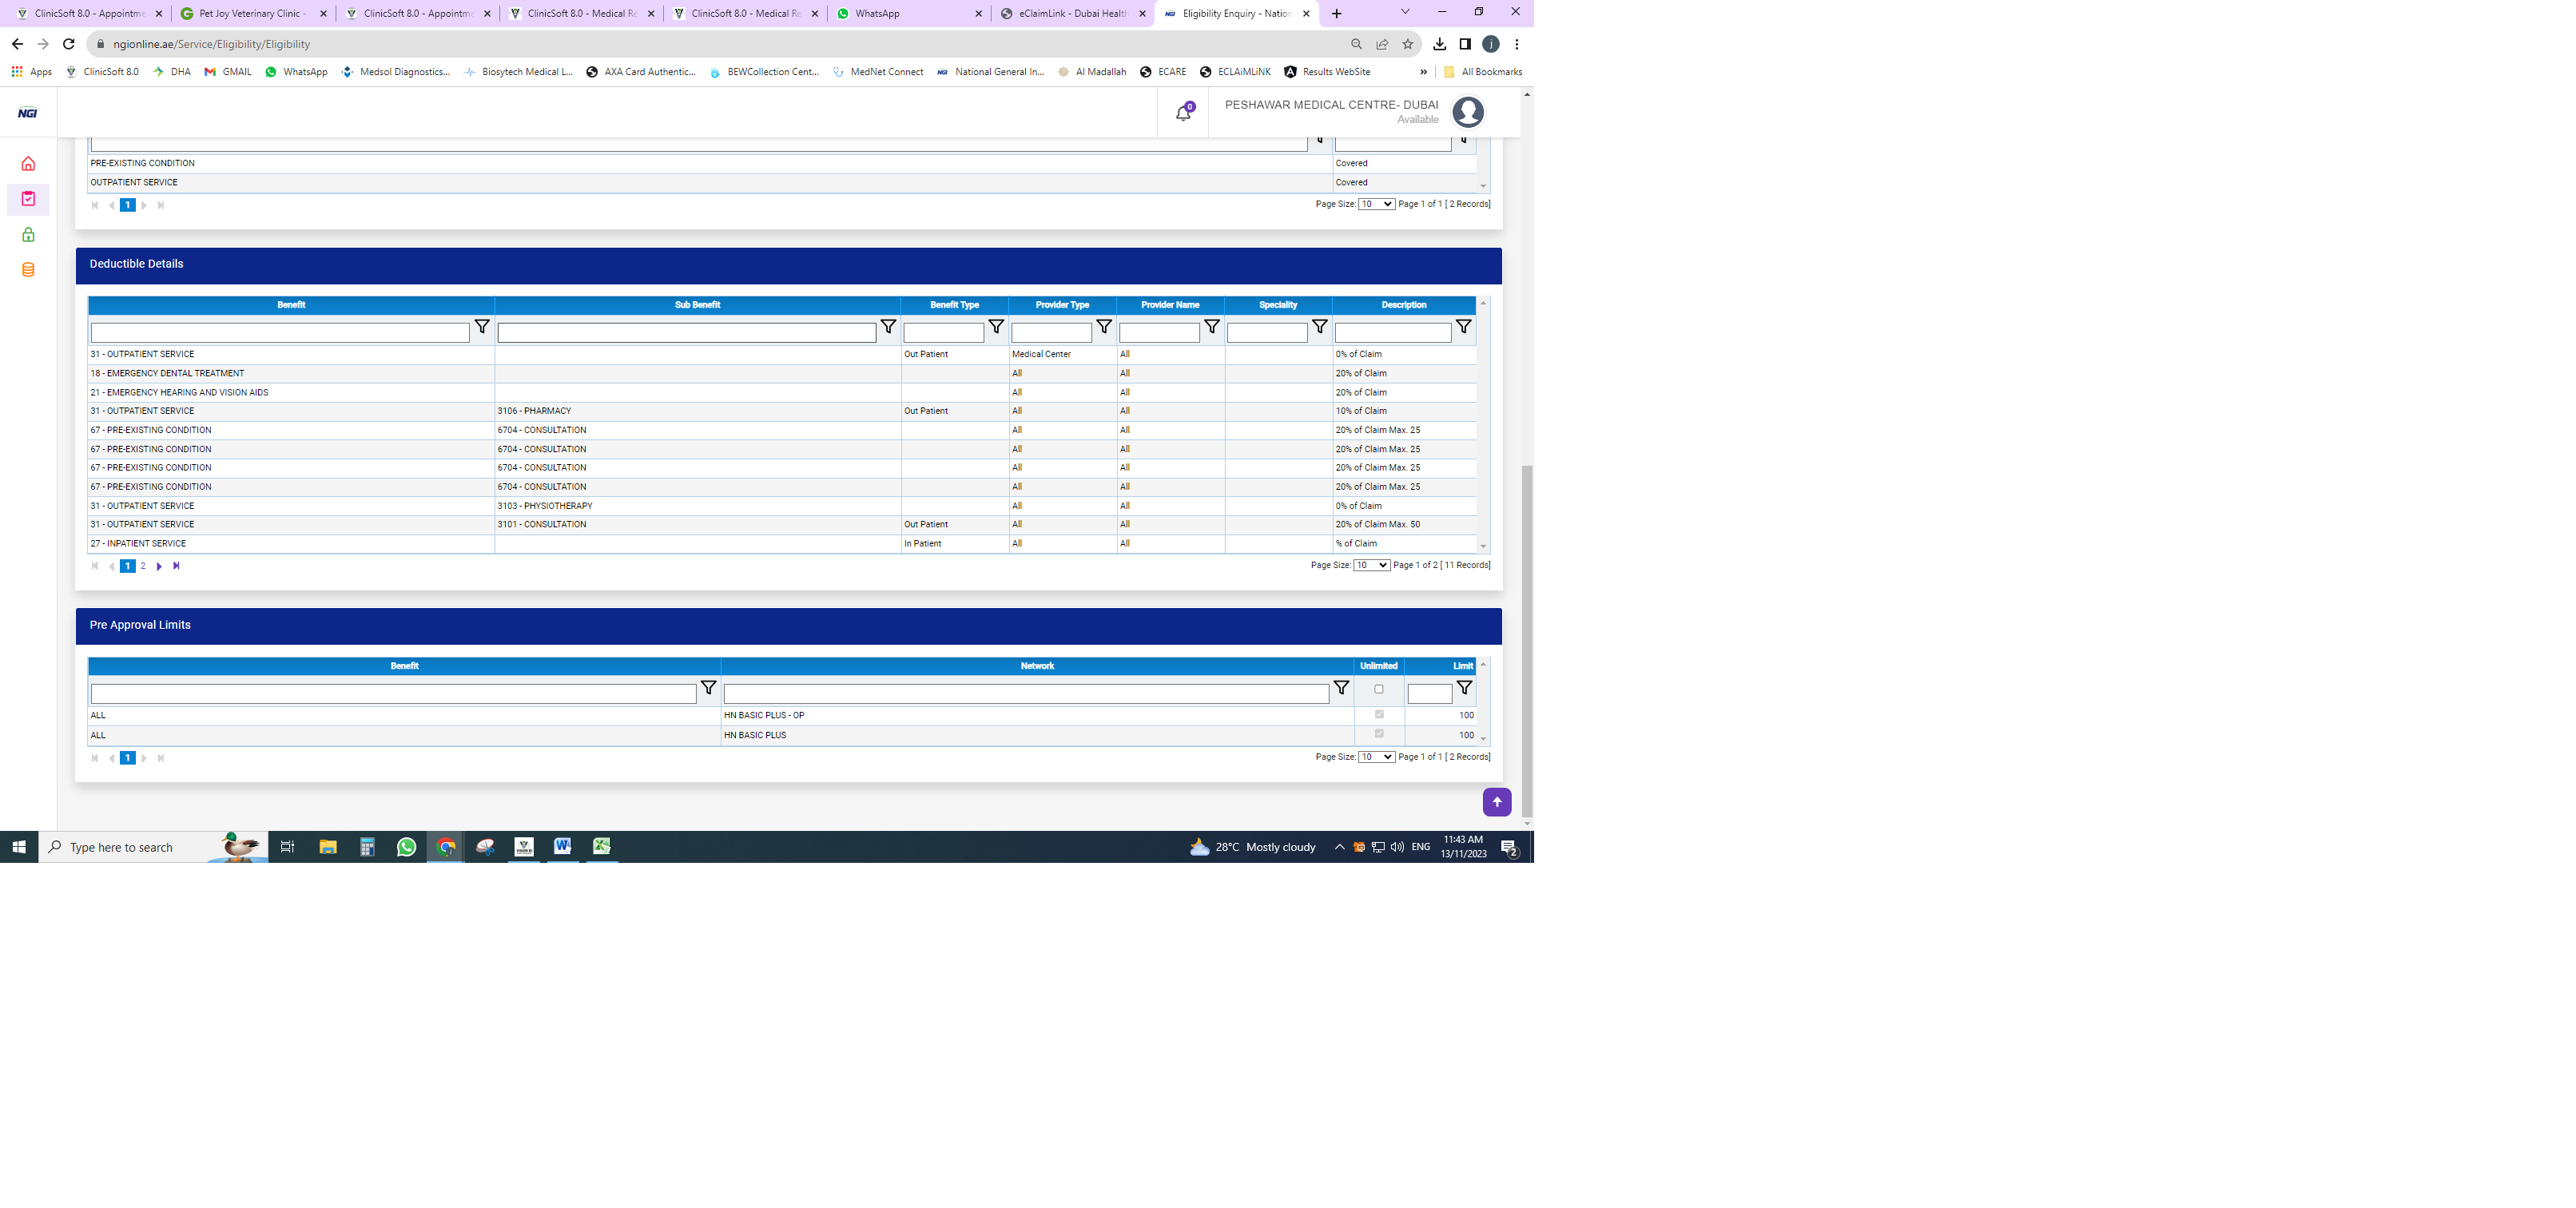Open Page Size dropdown in Pre Approval Limits
The image size is (2576, 1208).
tap(1376, 757)
